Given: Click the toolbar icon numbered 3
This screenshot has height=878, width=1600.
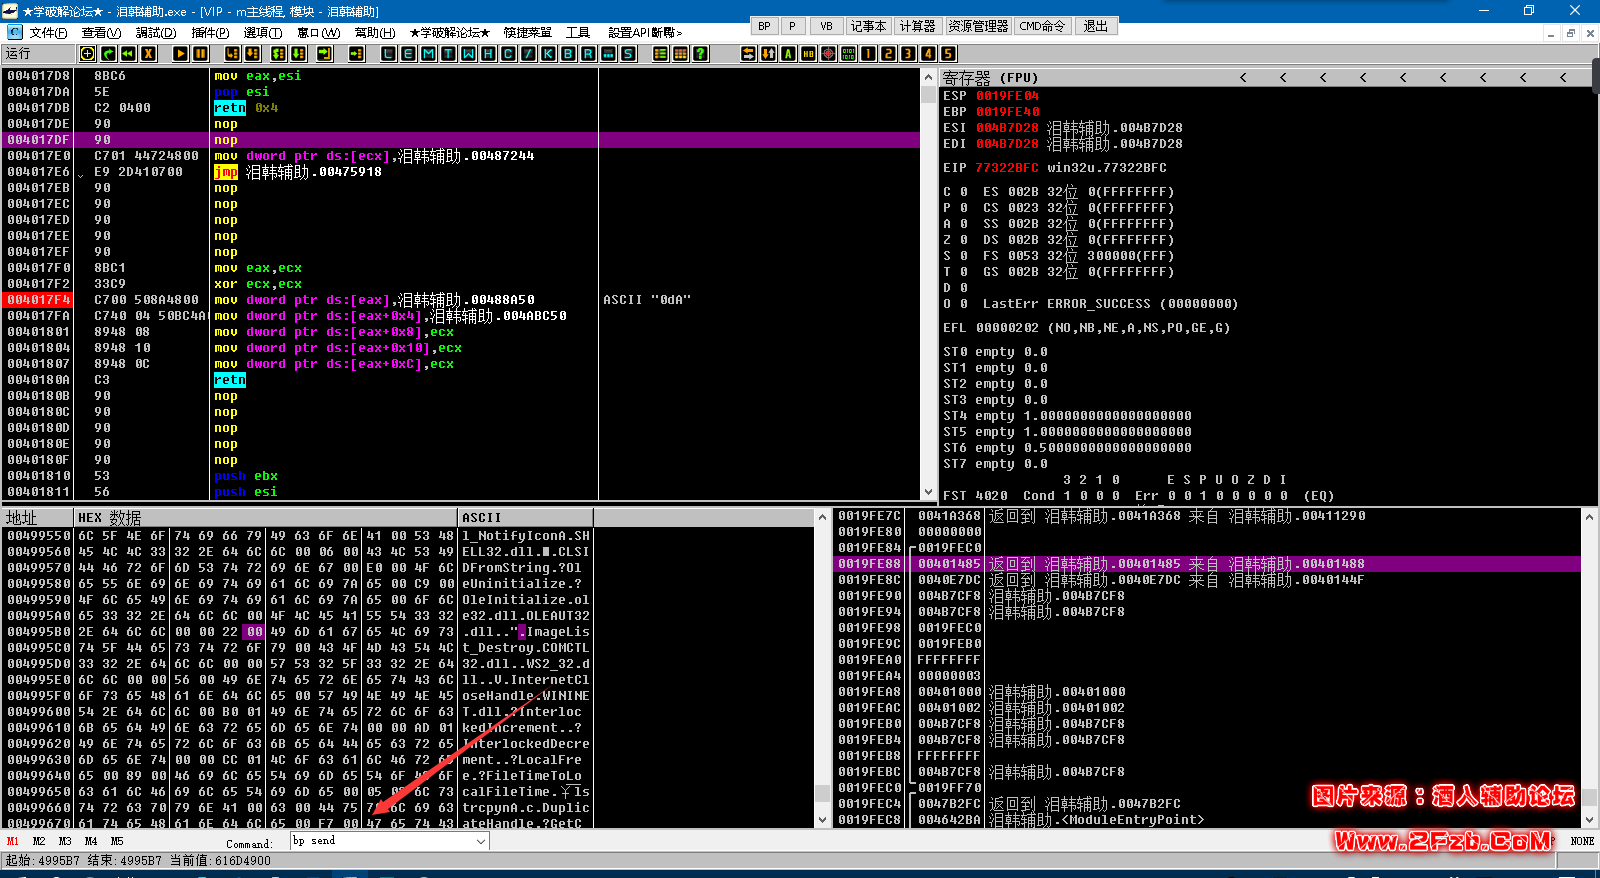Looking at the screenshot, I should pyautogui.click(x=908, y=54).
